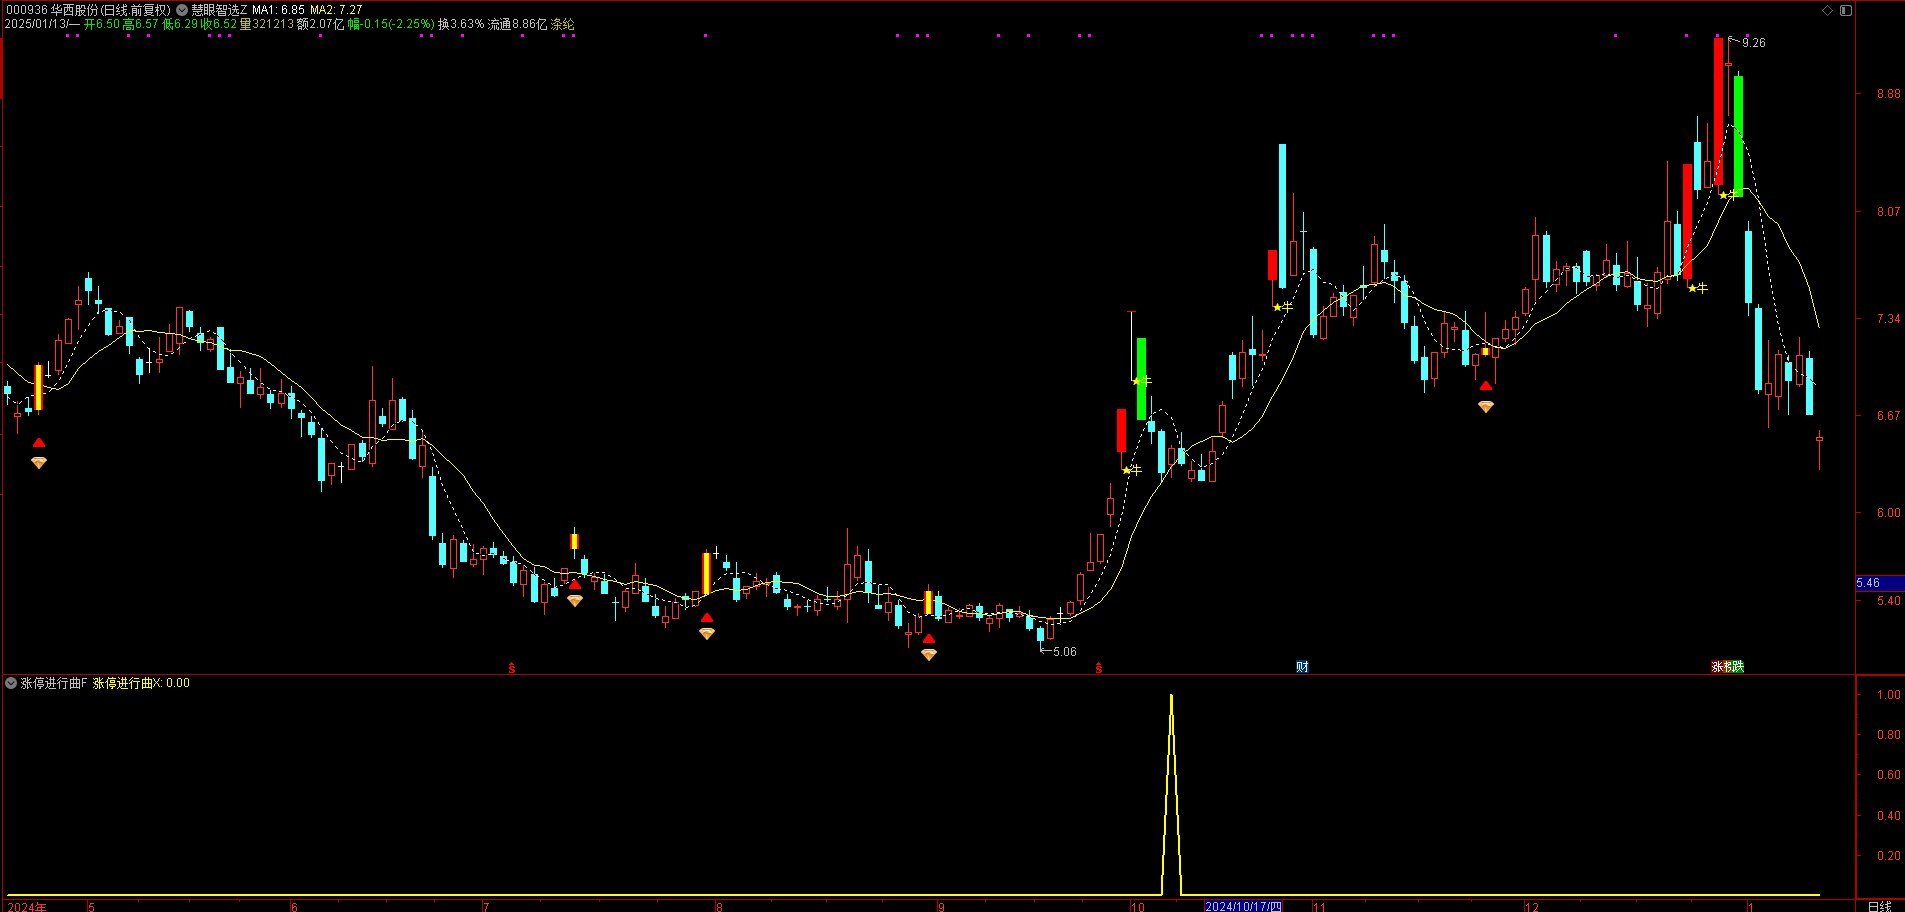Expand the 涨停进行曲F indicator dropdown

(x=11, y=683)
